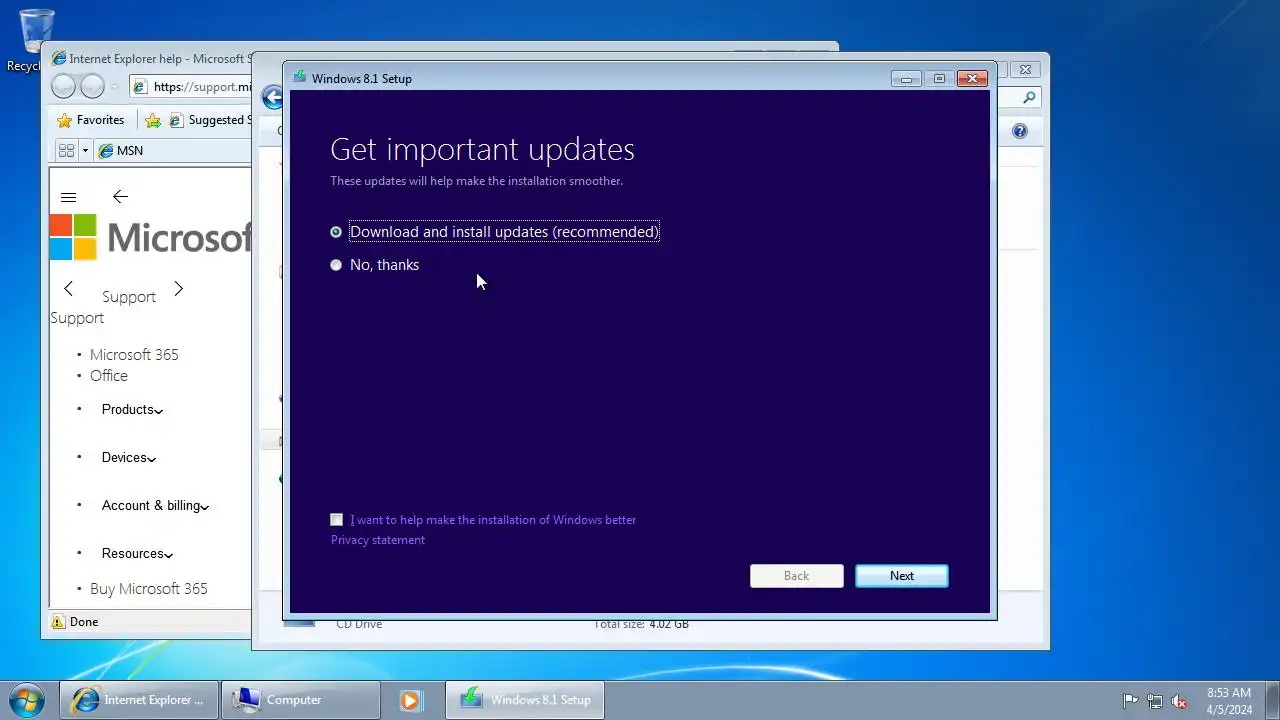The width and height of the screenshot is (1280, 720).
Task: Click the Next button in Setup
Action: 901,576
